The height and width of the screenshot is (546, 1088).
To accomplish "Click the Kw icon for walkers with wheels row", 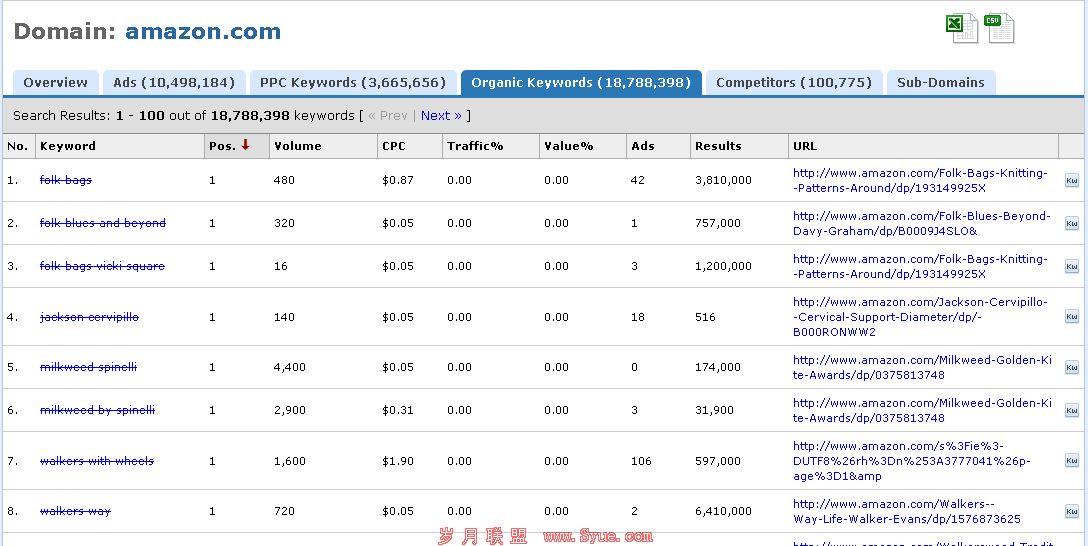I will pos(1071,461).
